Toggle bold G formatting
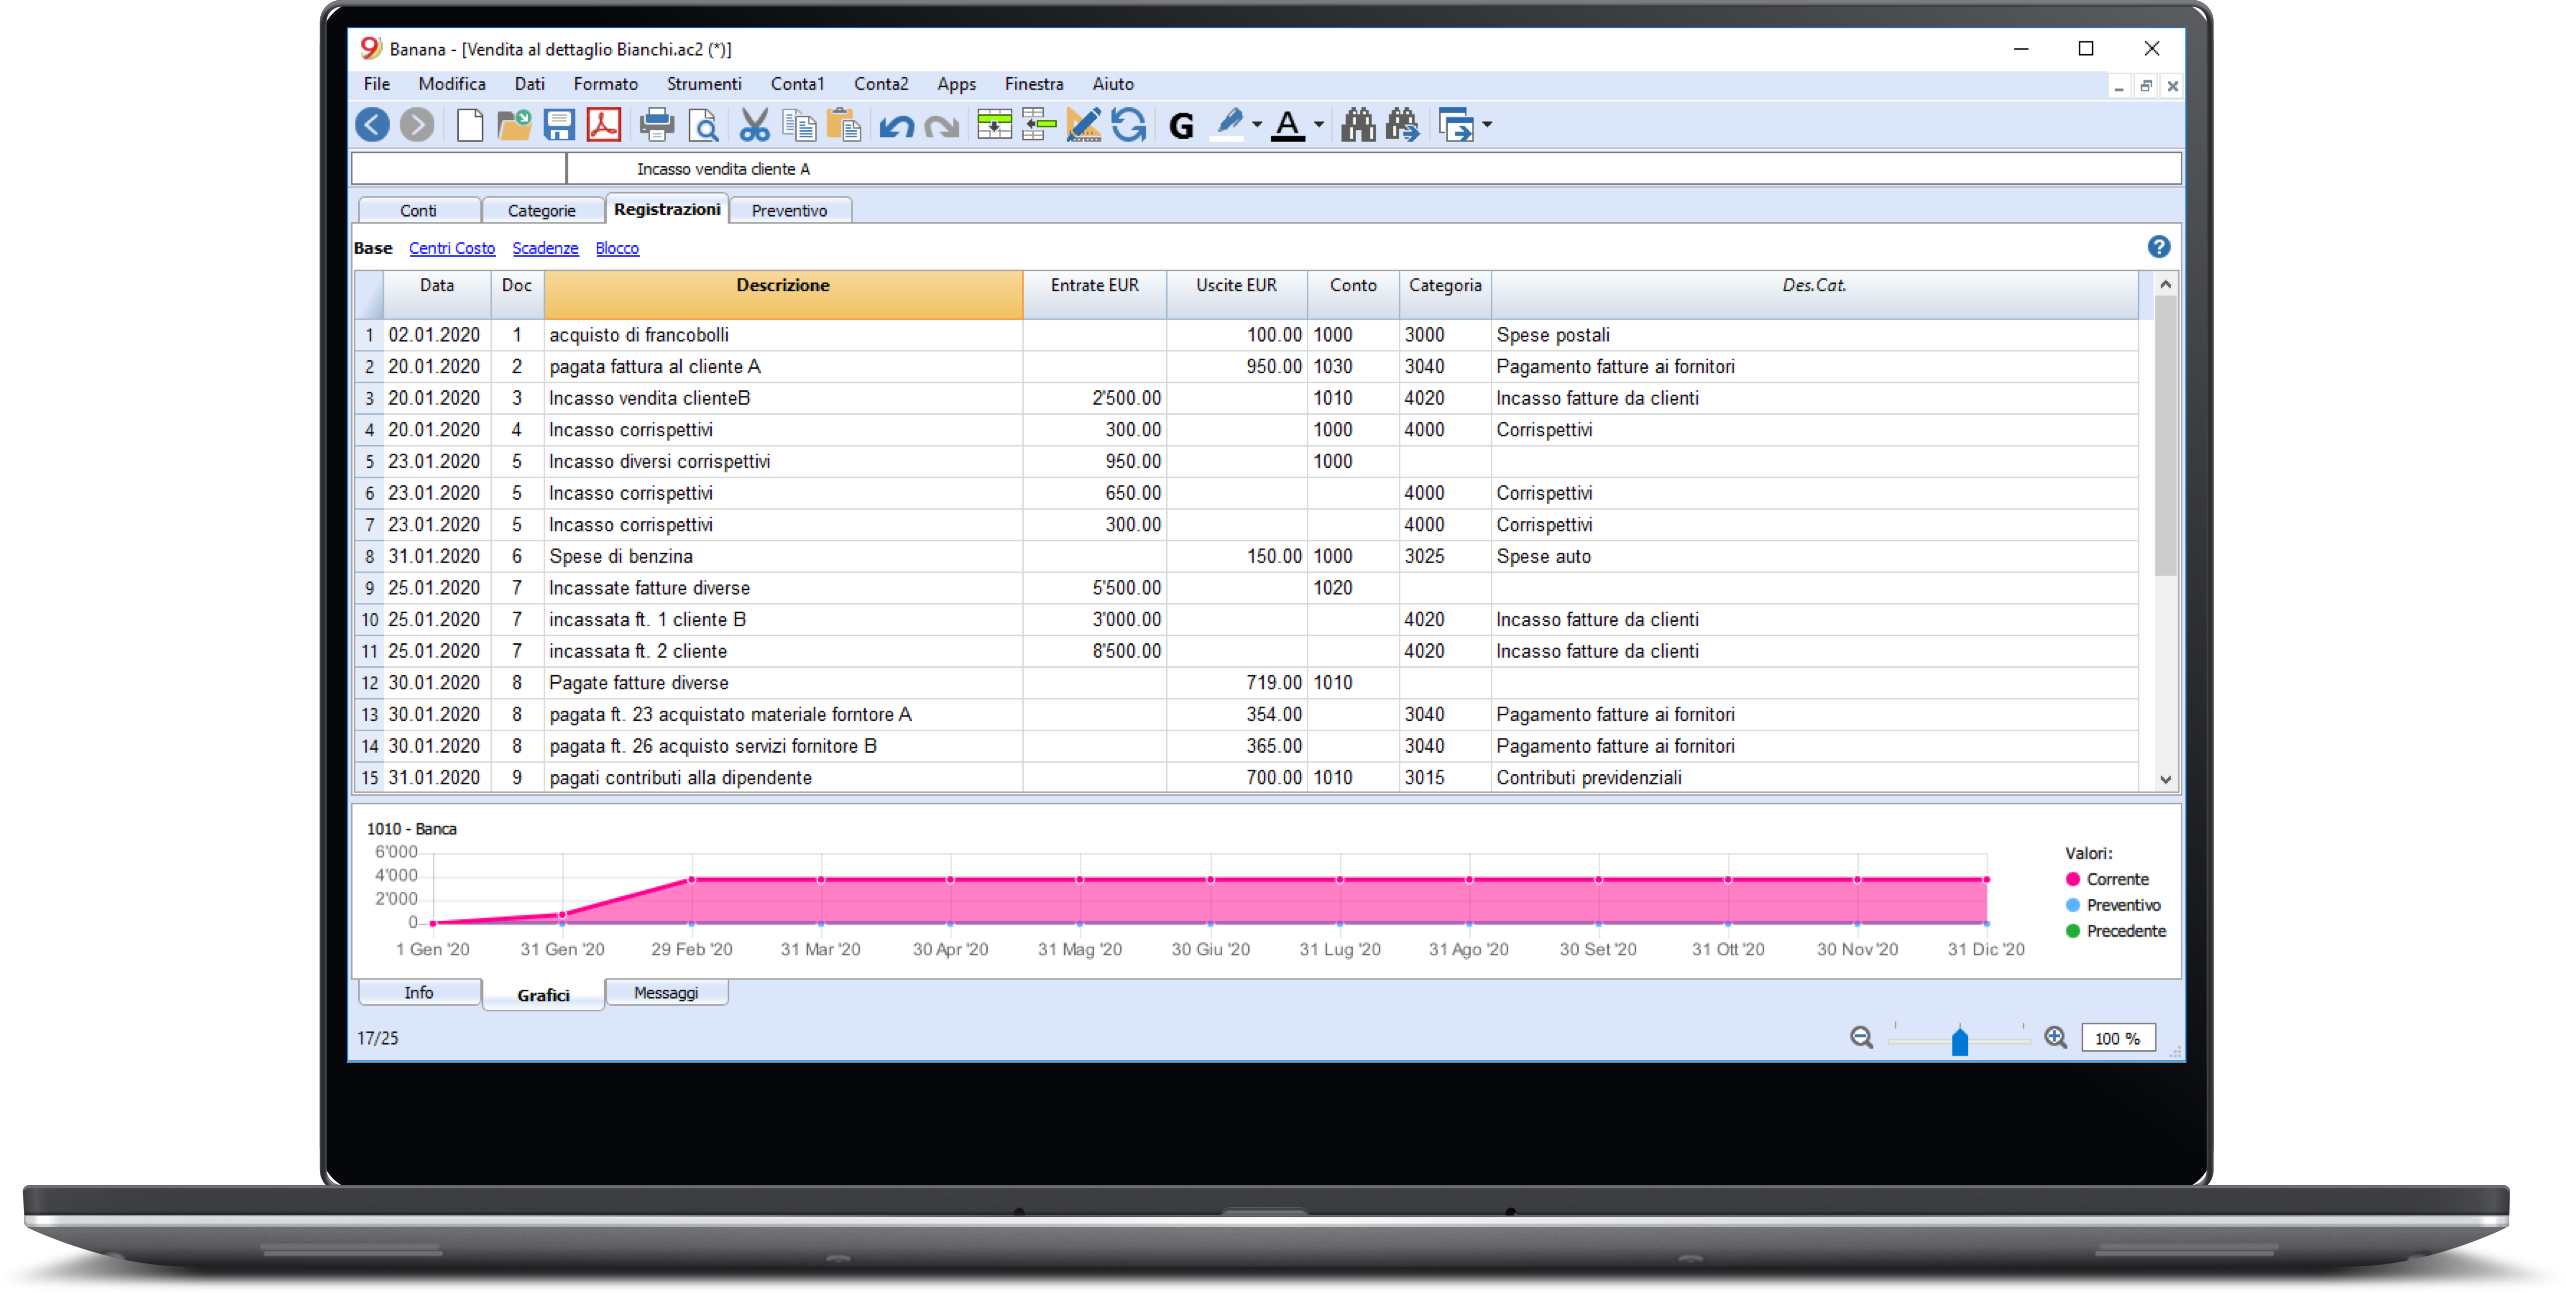2566x1293 pixels. tap(1181, 126)
